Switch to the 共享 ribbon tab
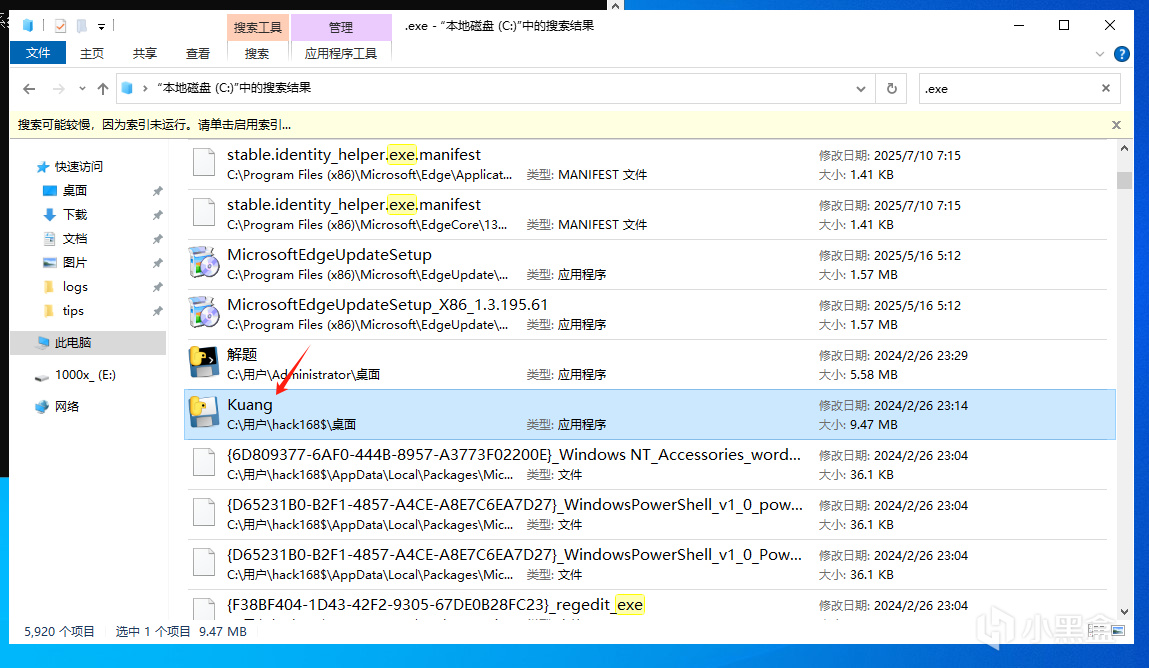The image size is (1149, 668). (144, 53)
